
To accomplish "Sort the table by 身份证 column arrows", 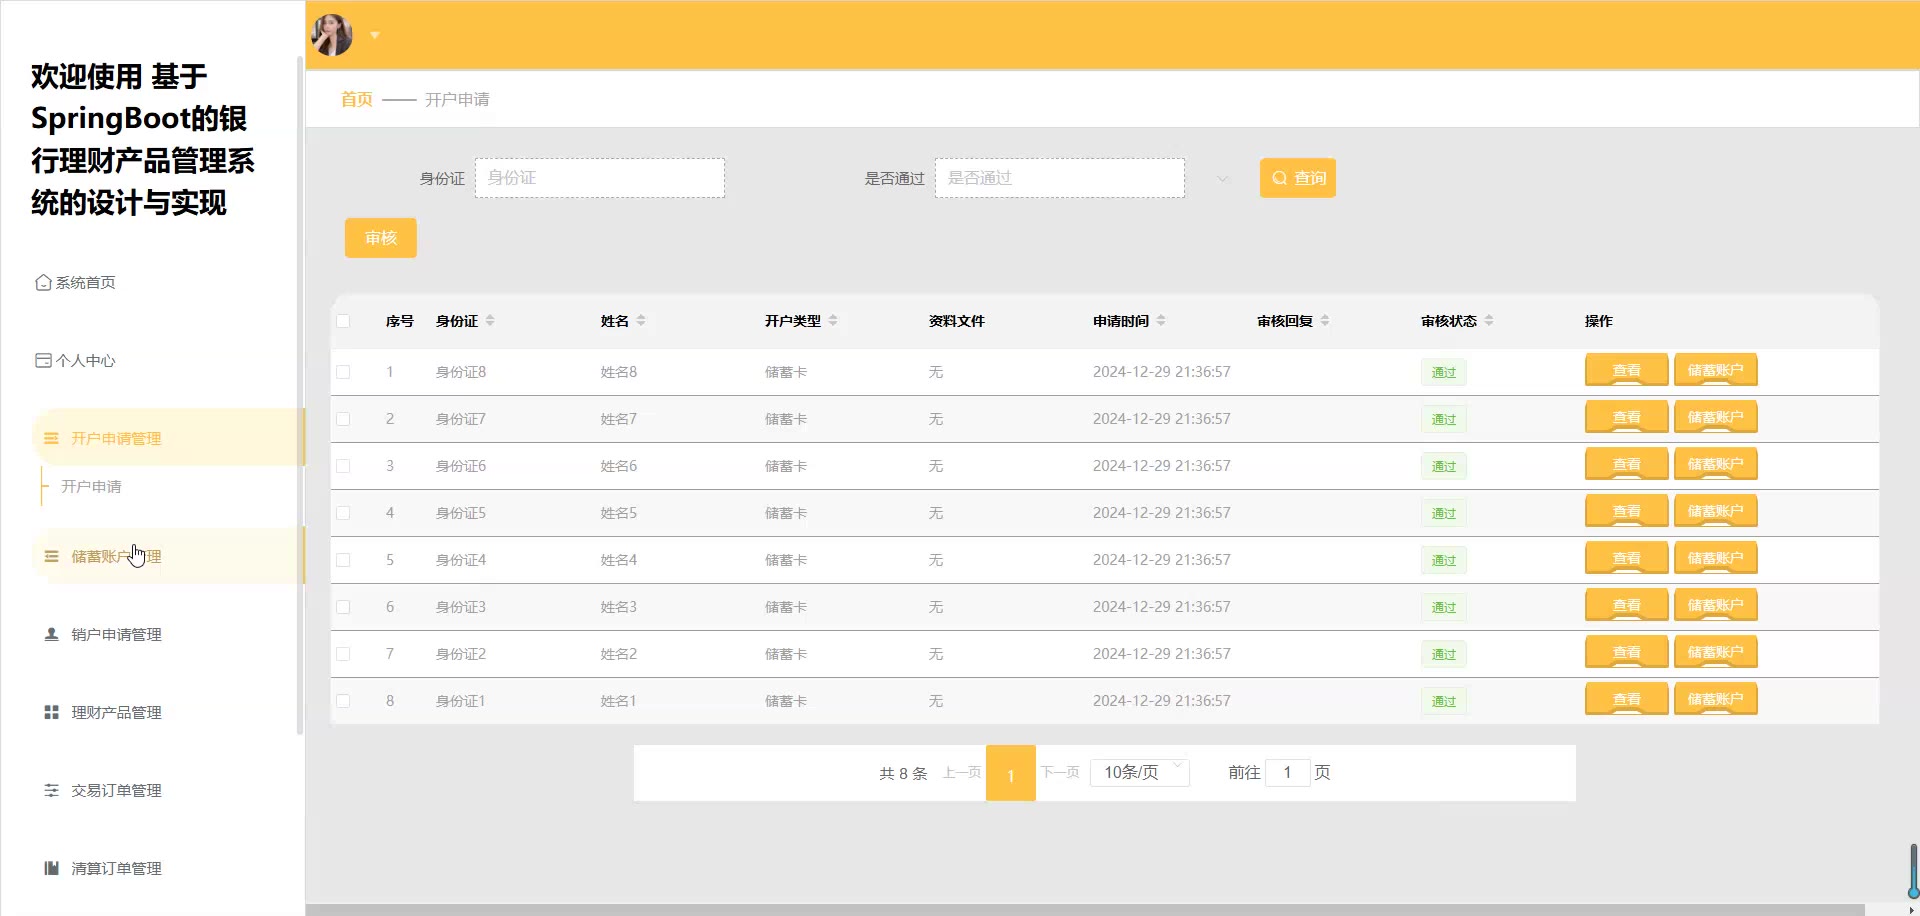I will pyautogui.click(x=490, y=321).
